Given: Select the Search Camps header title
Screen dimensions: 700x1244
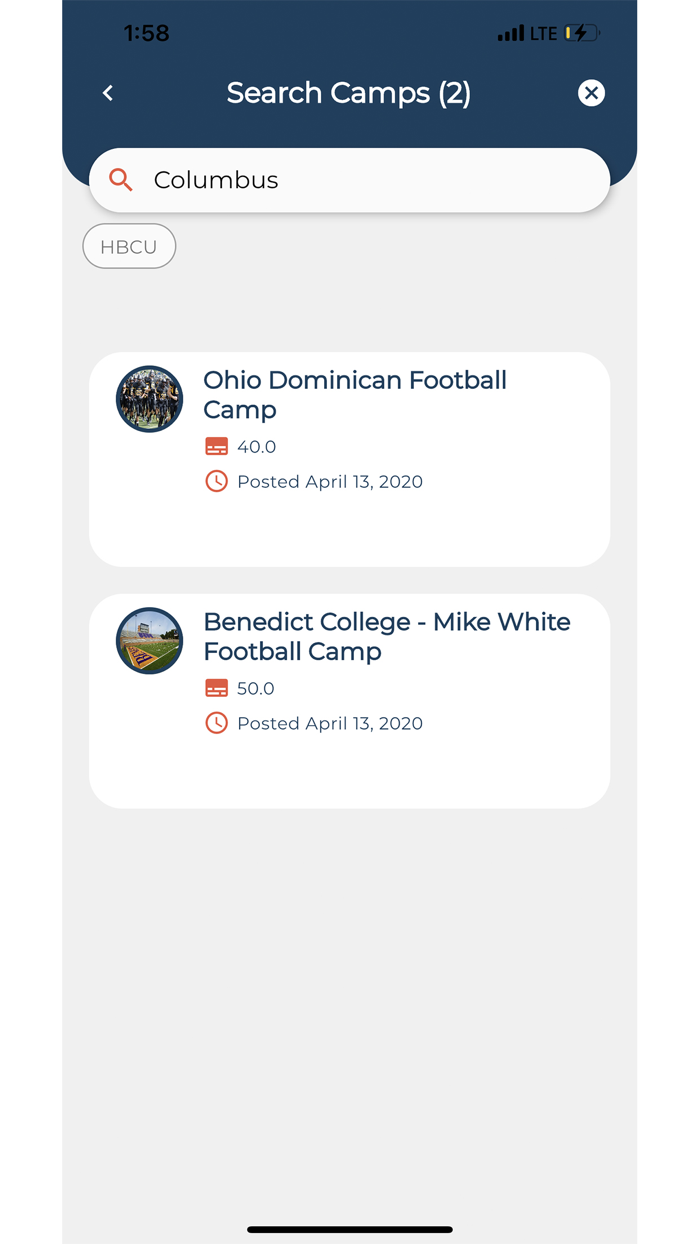Looking at the screenshot, I should point(349,93).
